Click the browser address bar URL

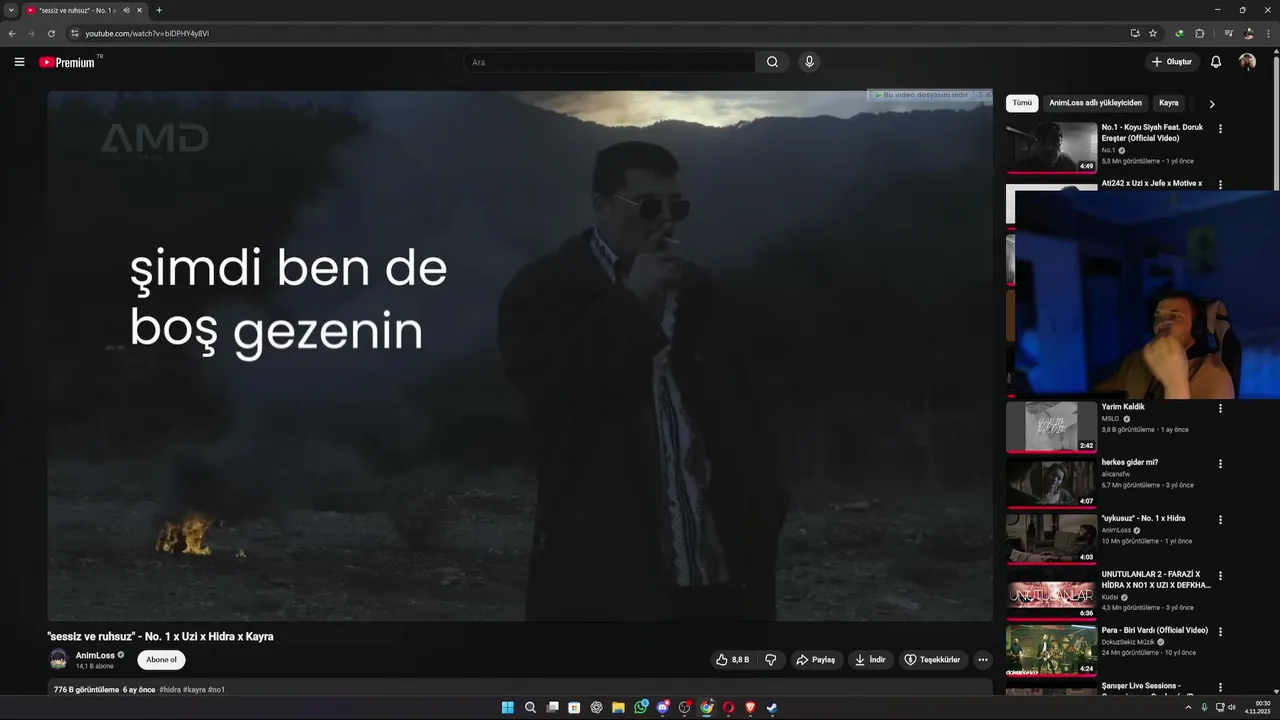147,33
